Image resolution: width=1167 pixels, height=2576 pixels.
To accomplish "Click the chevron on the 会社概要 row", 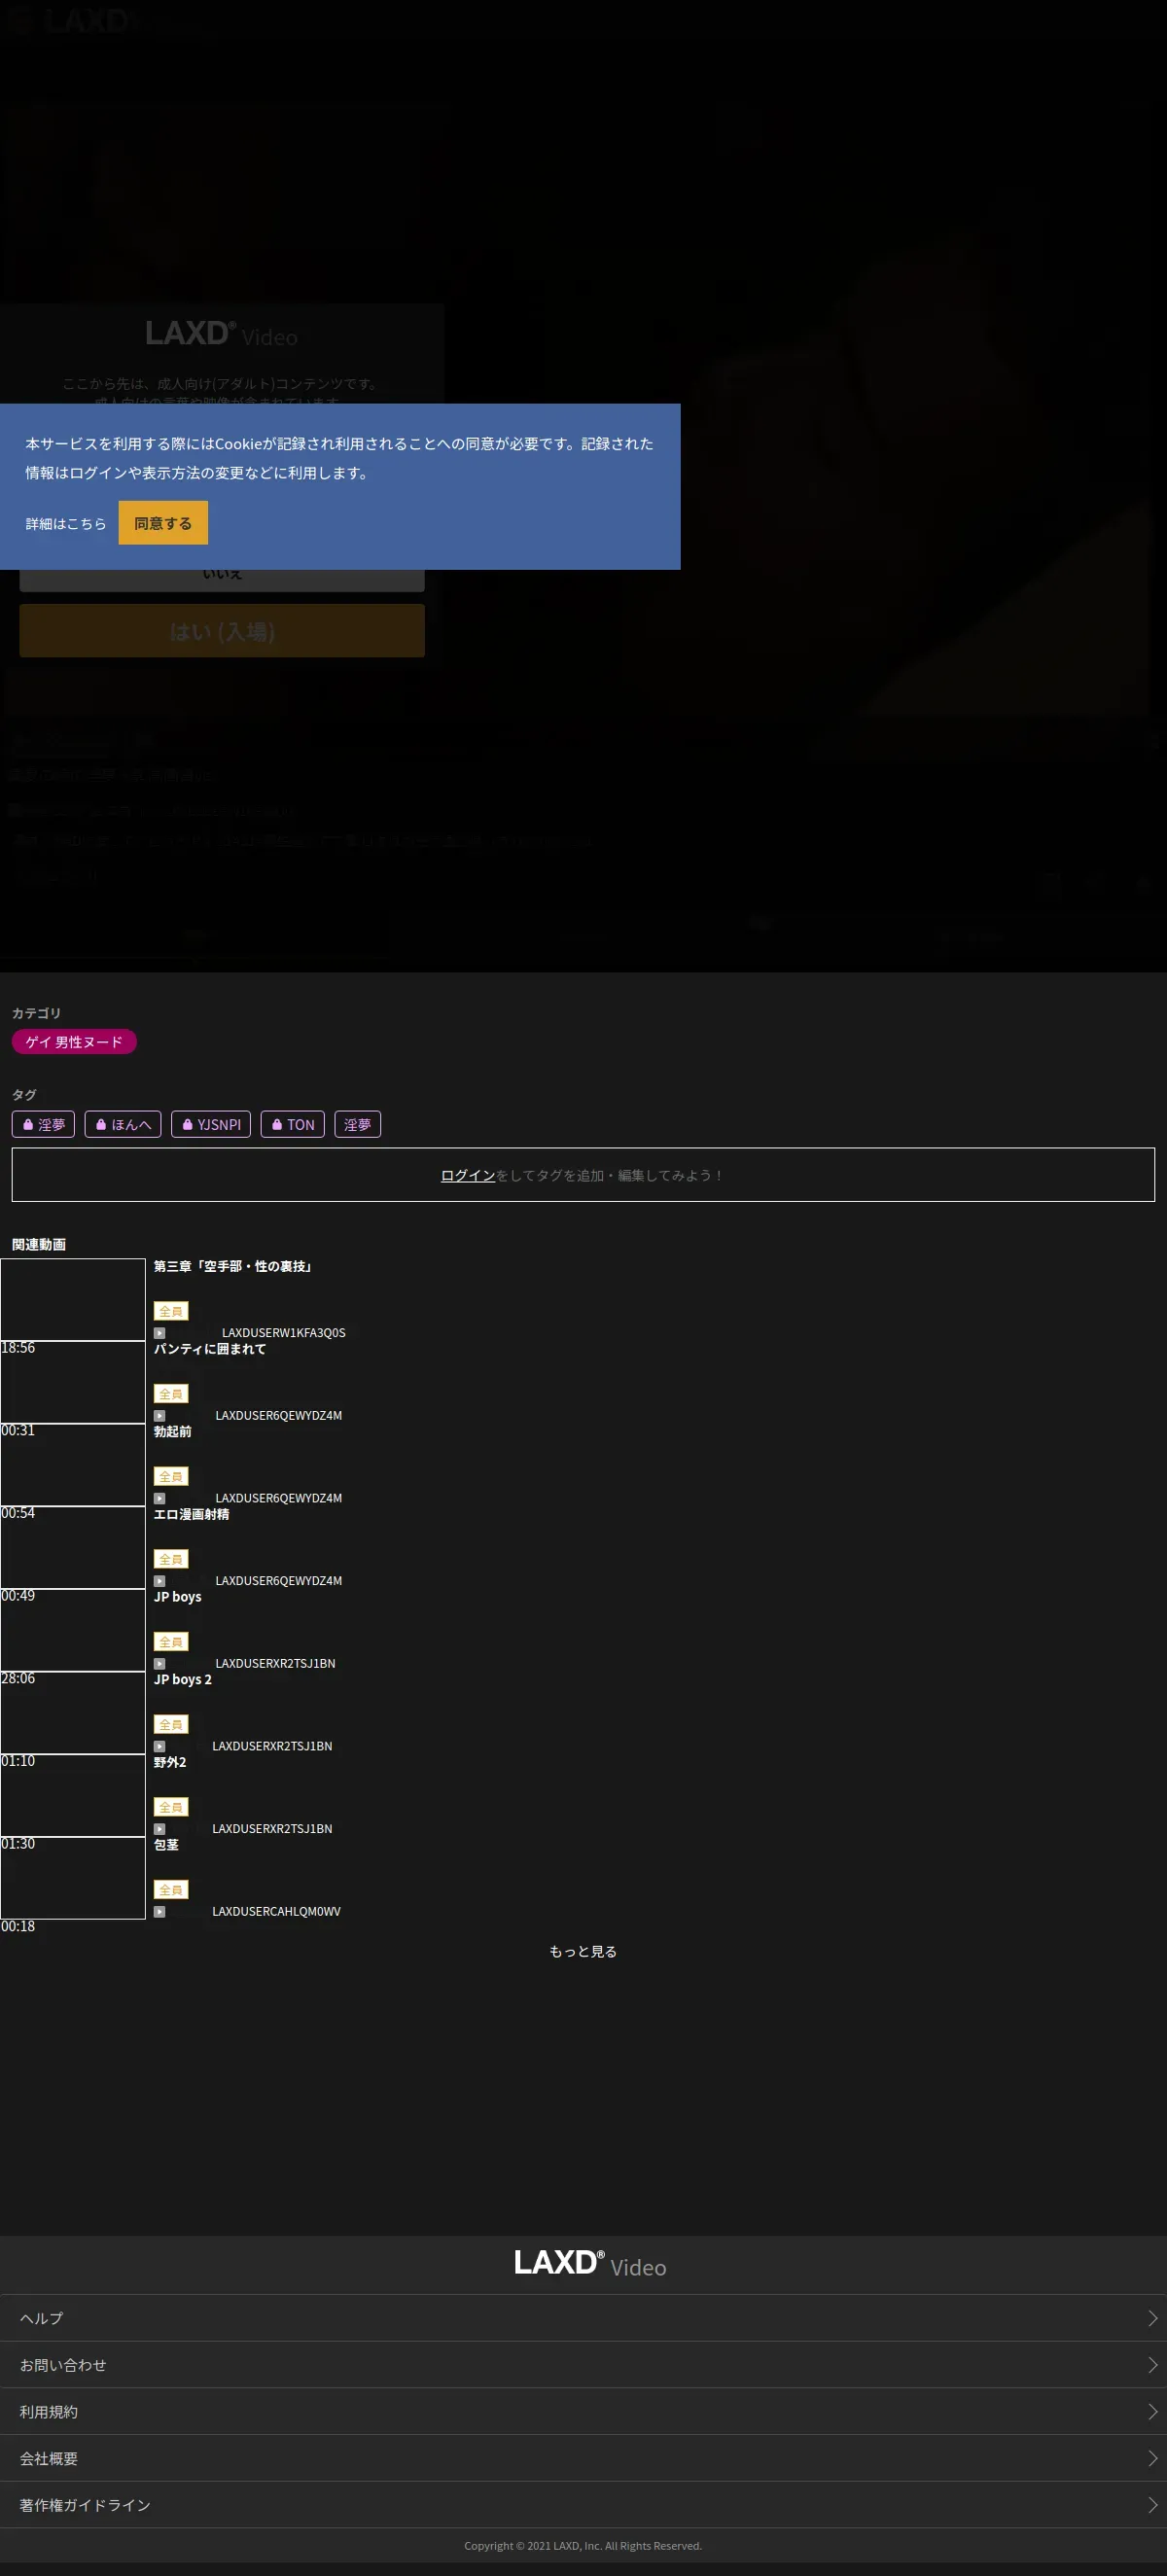I will (x=1152, y=2458).
